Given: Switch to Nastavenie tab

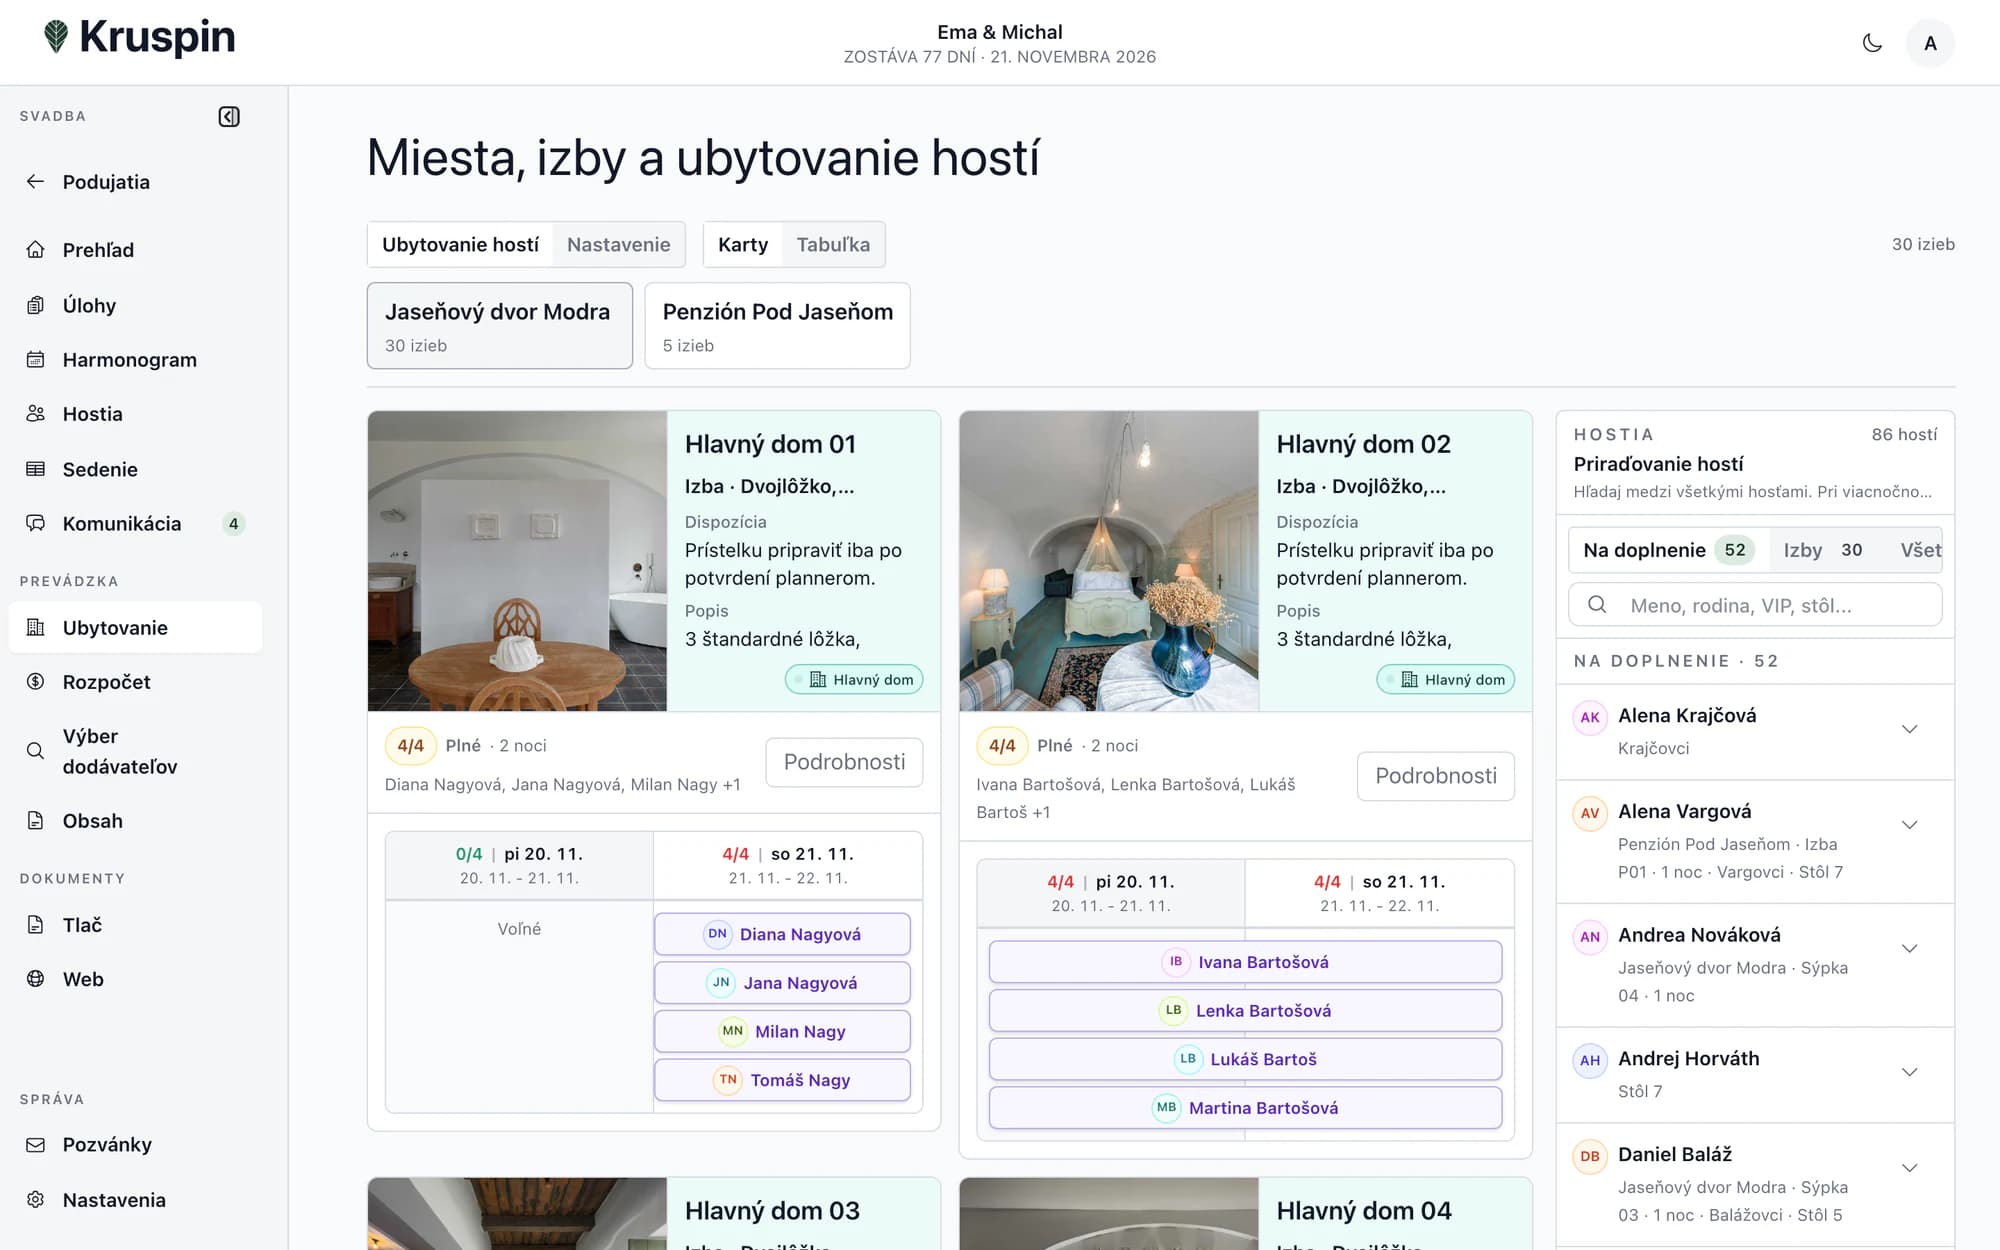Looking at the screenshot, I should [618, 245].
